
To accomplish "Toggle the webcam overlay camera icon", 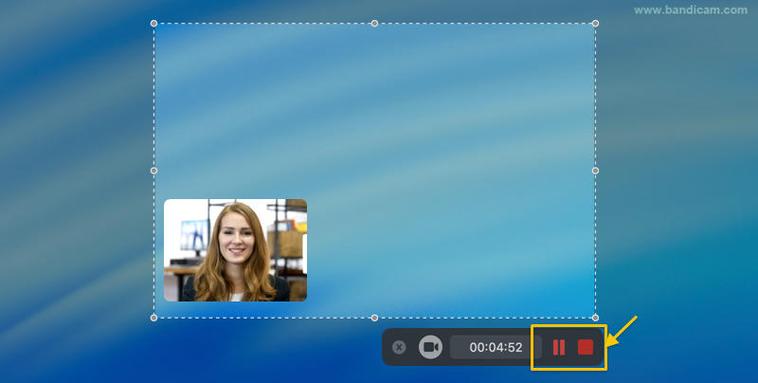I will (430, 347).
